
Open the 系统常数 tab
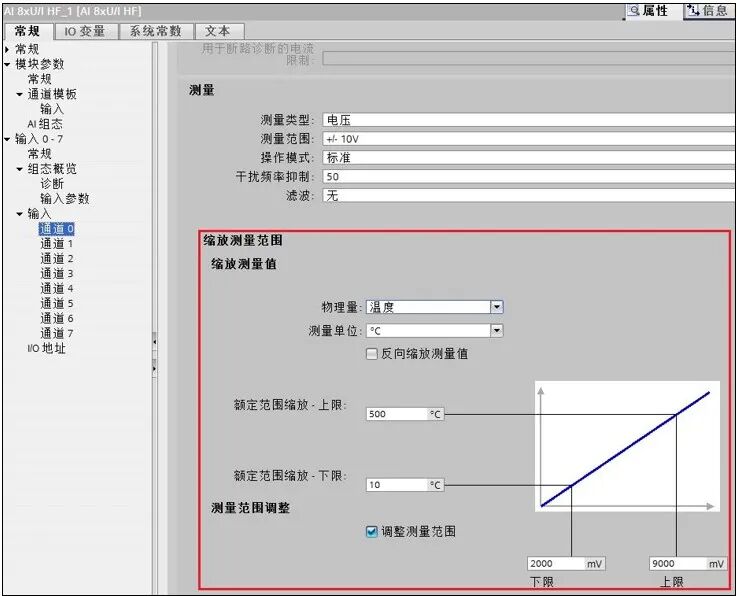[x=156, y=31]
